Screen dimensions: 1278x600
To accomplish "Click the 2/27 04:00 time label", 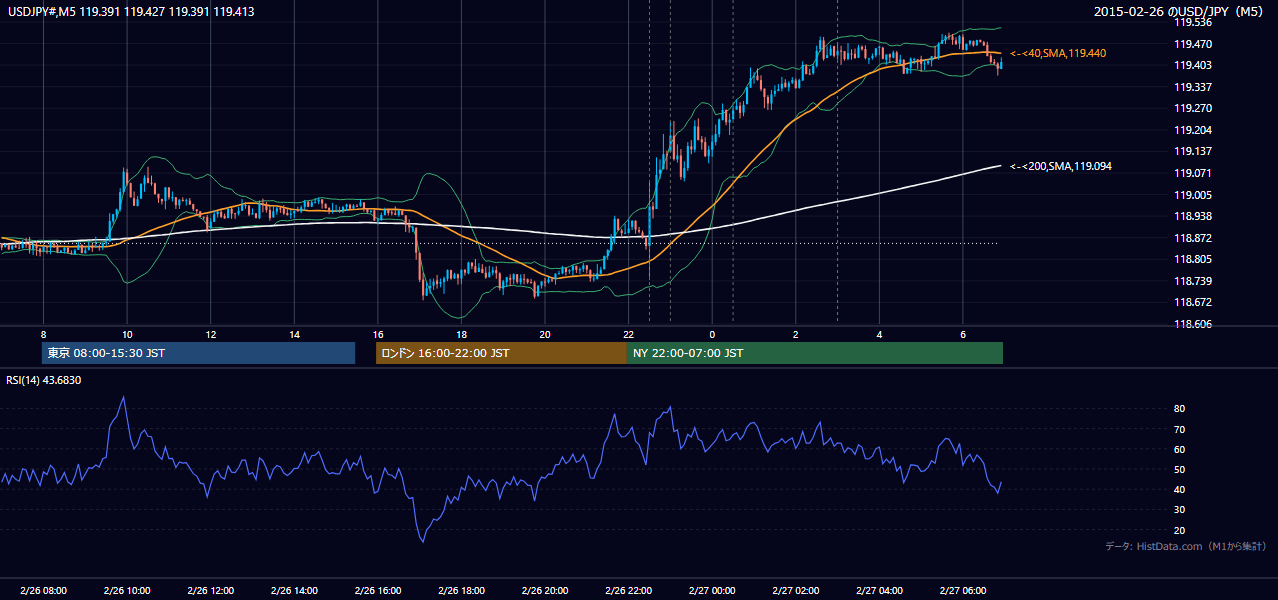I will [x=879, y=591].
